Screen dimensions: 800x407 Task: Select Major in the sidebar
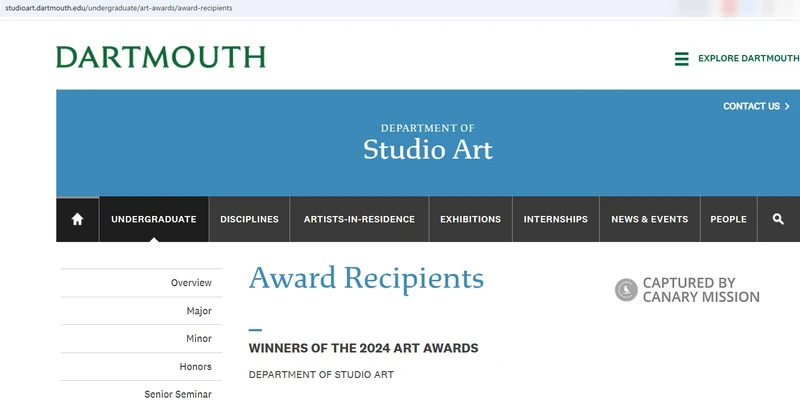(x=198, y=311)
